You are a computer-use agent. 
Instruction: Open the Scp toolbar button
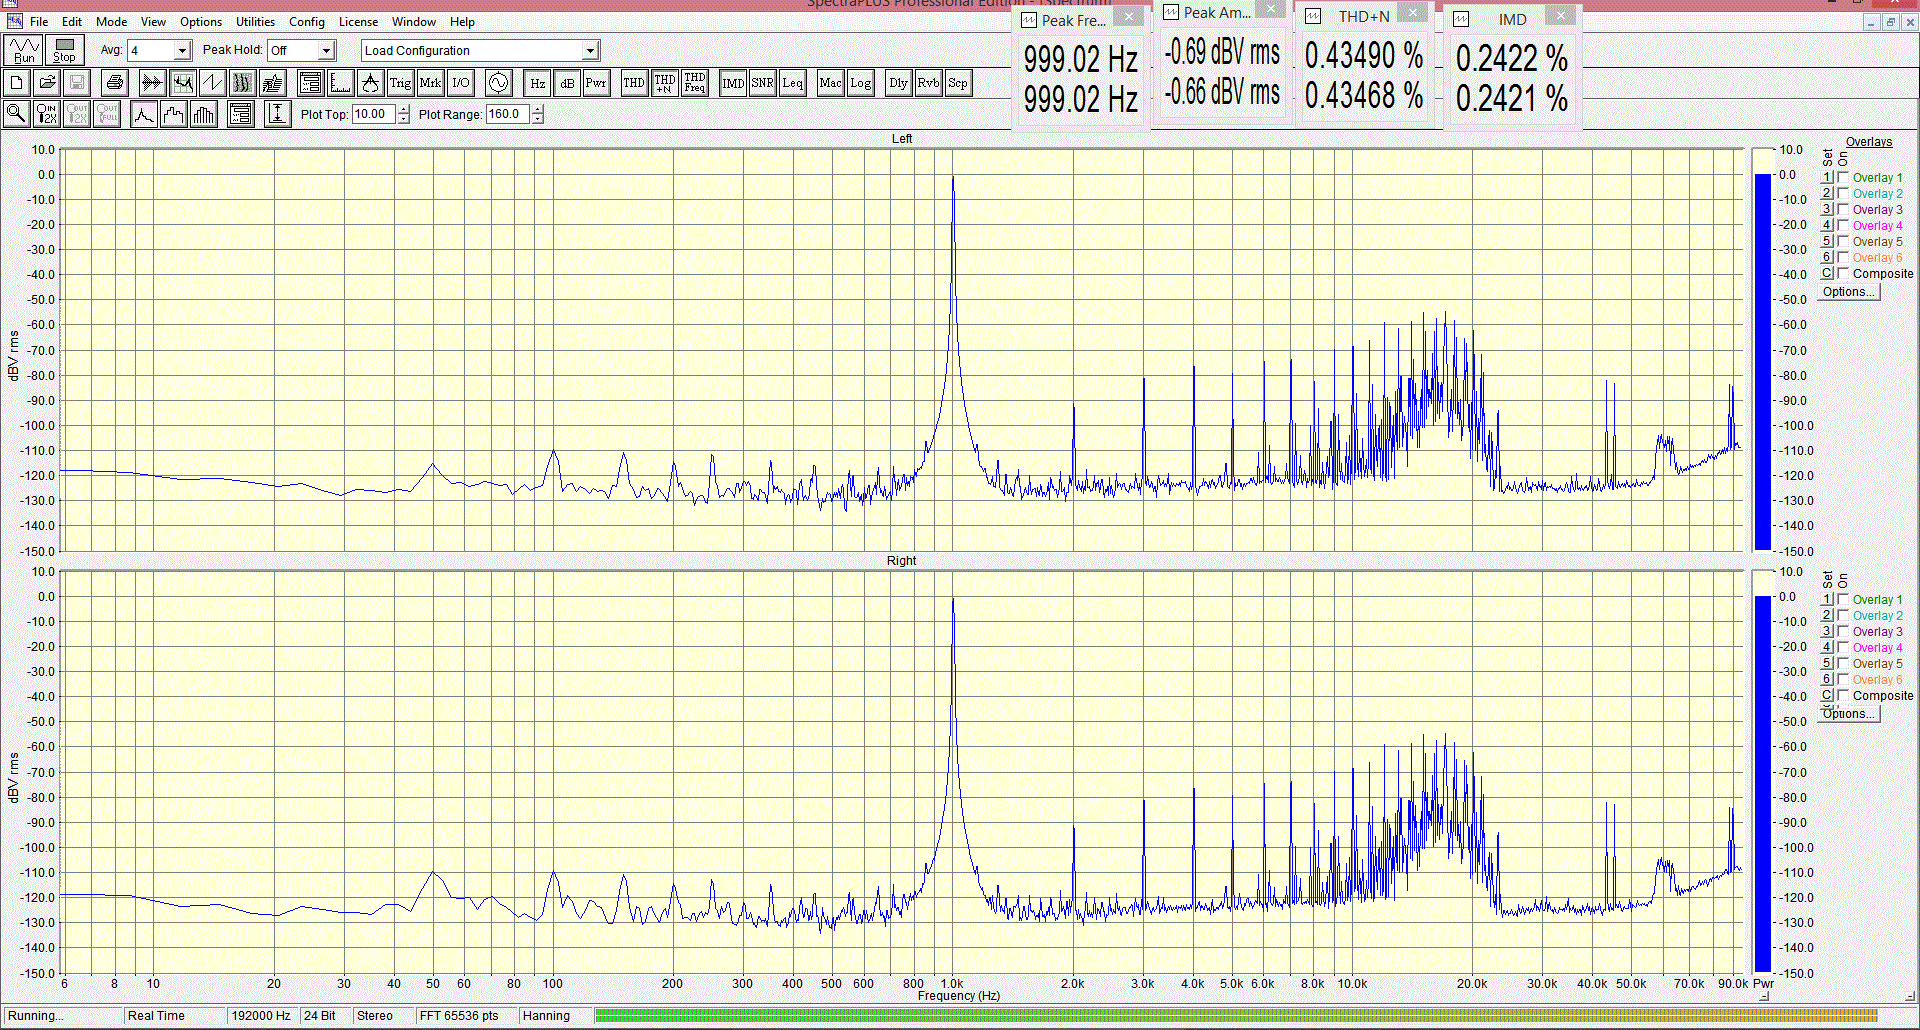pyautogui.click(x=957, y=83)
